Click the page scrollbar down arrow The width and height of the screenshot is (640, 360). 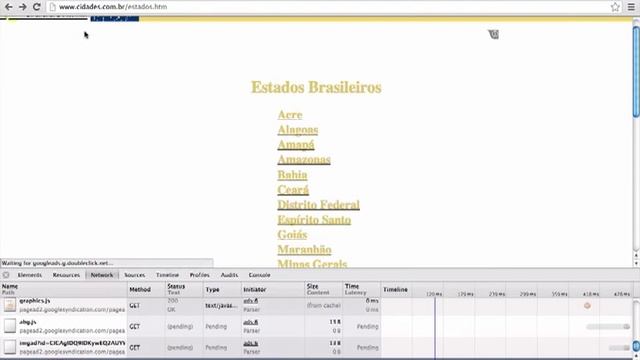click(636, 264)
